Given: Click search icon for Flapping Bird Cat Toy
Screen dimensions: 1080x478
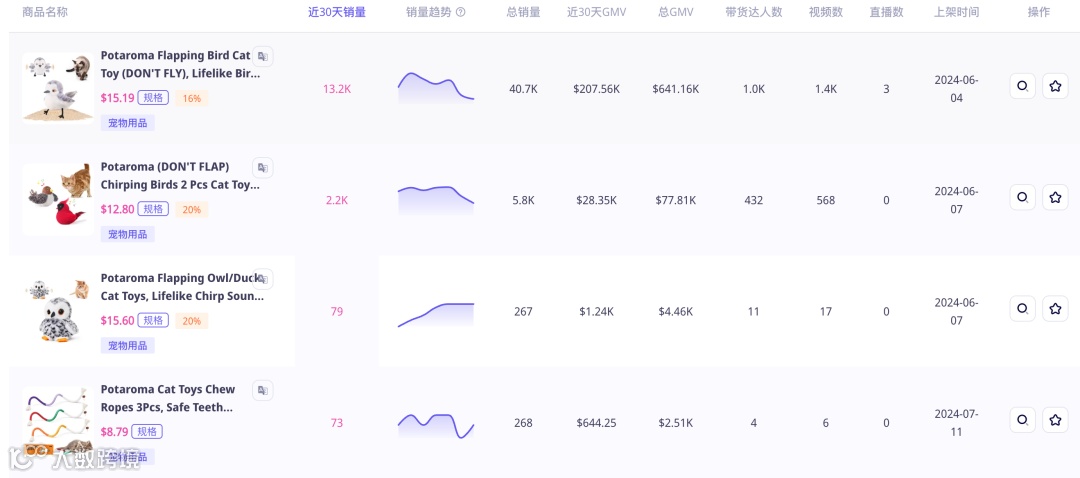Looking at the screenshot, I should pos(1022,86).
